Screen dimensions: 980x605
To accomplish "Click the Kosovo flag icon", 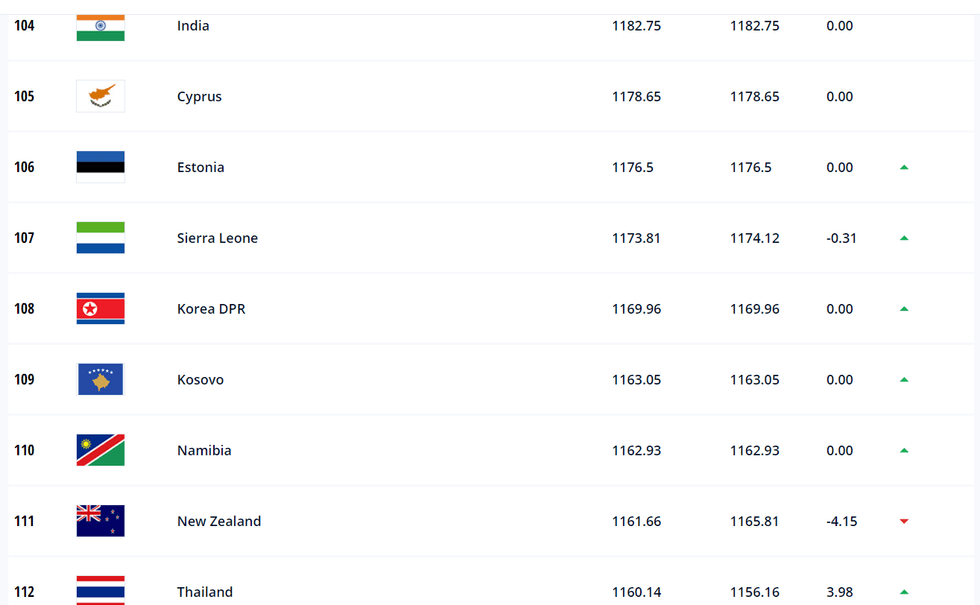I will (x=100, y=380).
